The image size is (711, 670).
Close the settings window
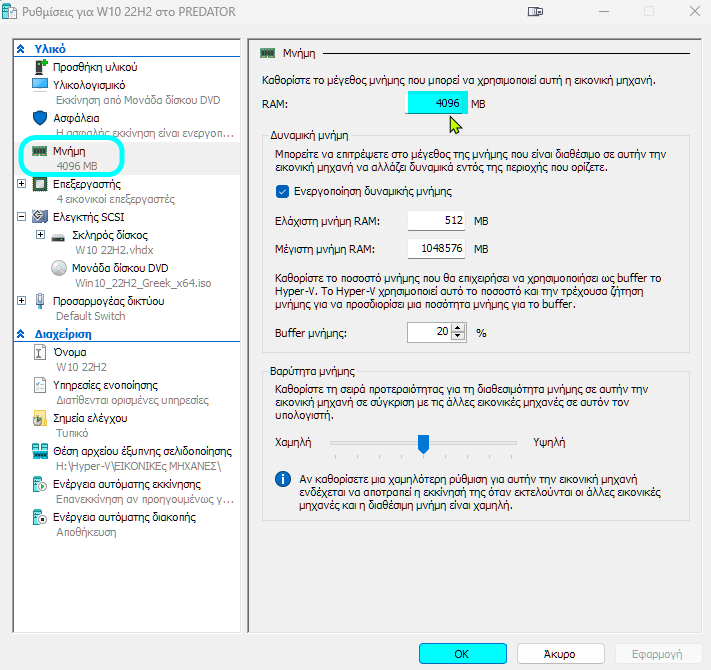[695, 11]
